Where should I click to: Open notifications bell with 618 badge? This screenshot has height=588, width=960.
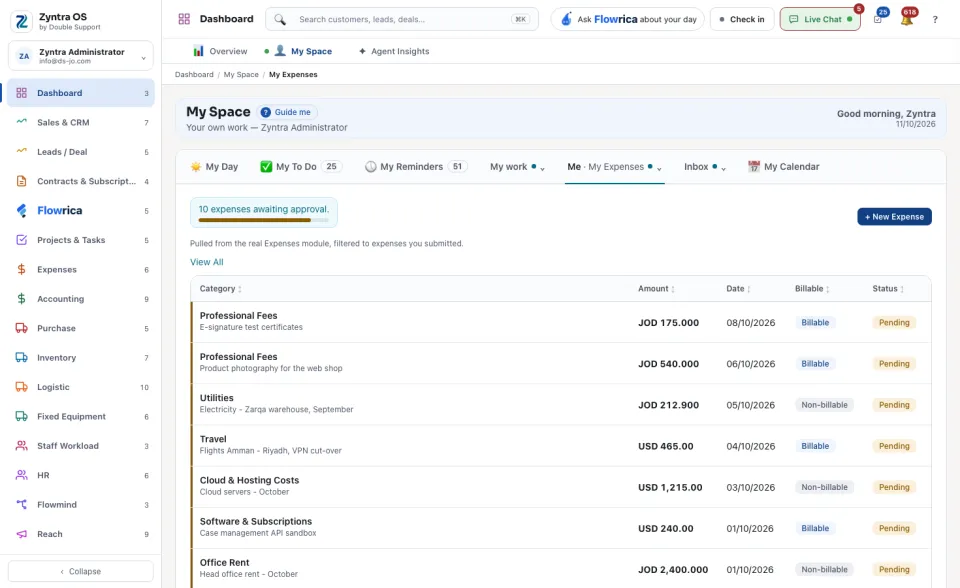tap(907, 19)
